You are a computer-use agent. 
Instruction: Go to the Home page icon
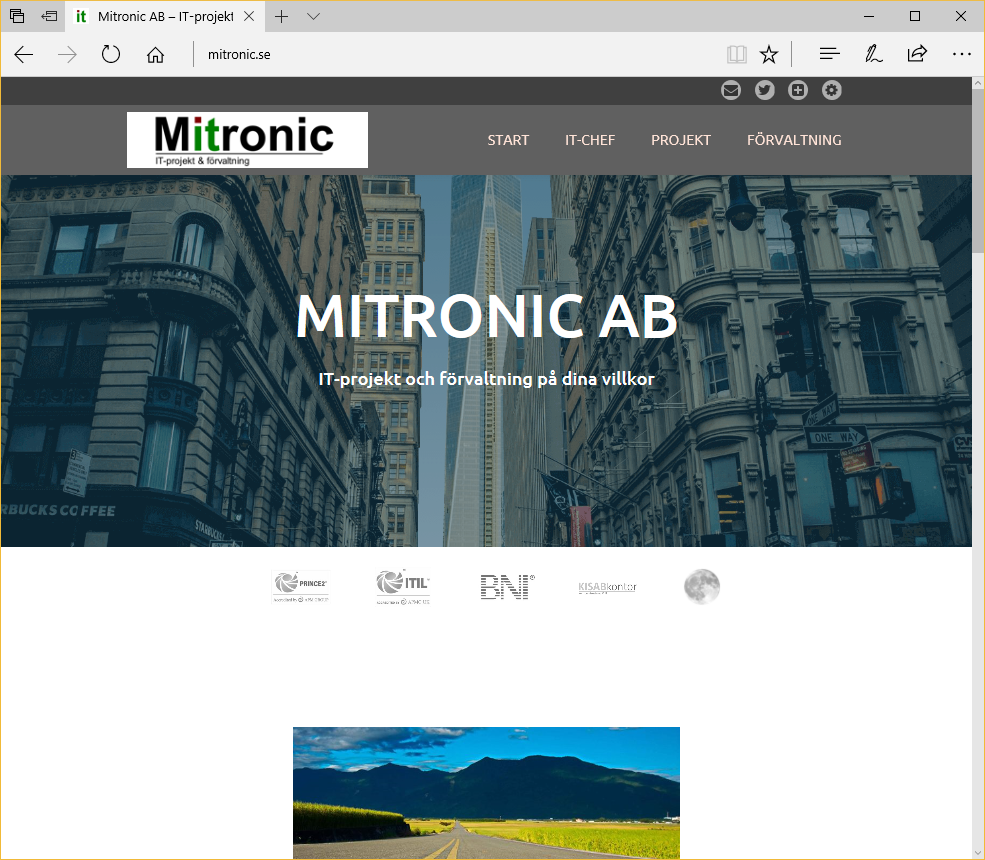pyautogui.click(x=155, y=55)
